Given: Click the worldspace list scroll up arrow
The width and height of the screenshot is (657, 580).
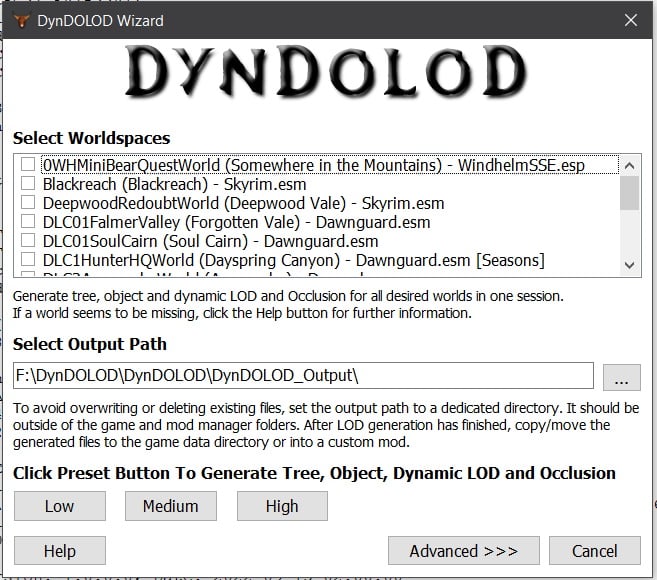Looking at the screenshot, I should (629, 166).
